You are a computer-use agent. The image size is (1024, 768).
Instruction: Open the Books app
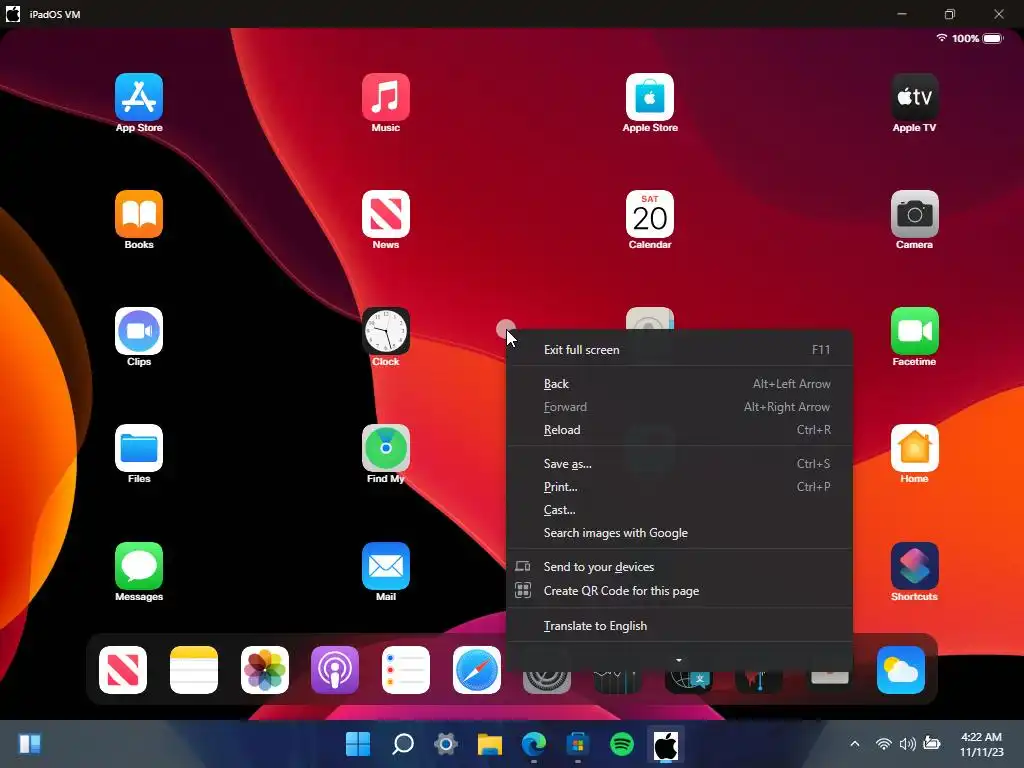pyautogui.click(x=138, y=214)
